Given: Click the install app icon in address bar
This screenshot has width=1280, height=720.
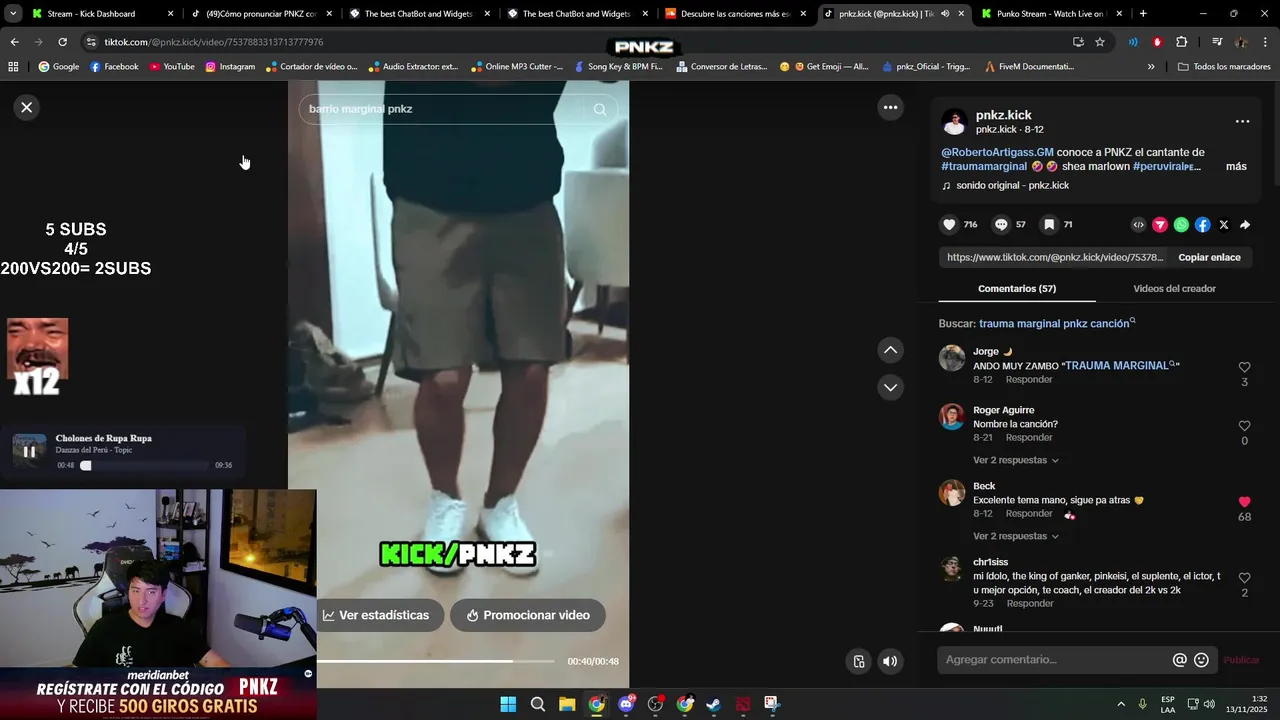Looking at the screenshot, I should 1078,42.
